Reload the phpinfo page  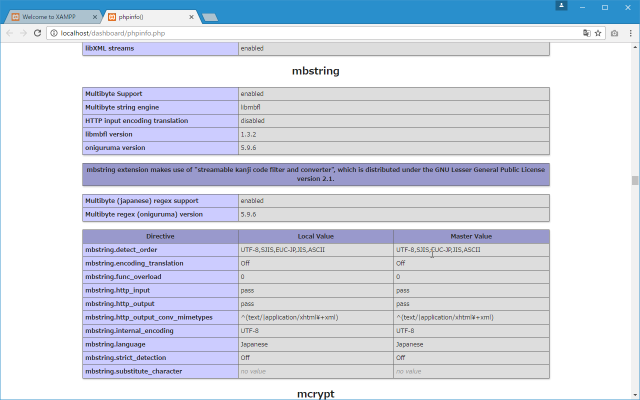pyautogui.click(x=38, y=33)
